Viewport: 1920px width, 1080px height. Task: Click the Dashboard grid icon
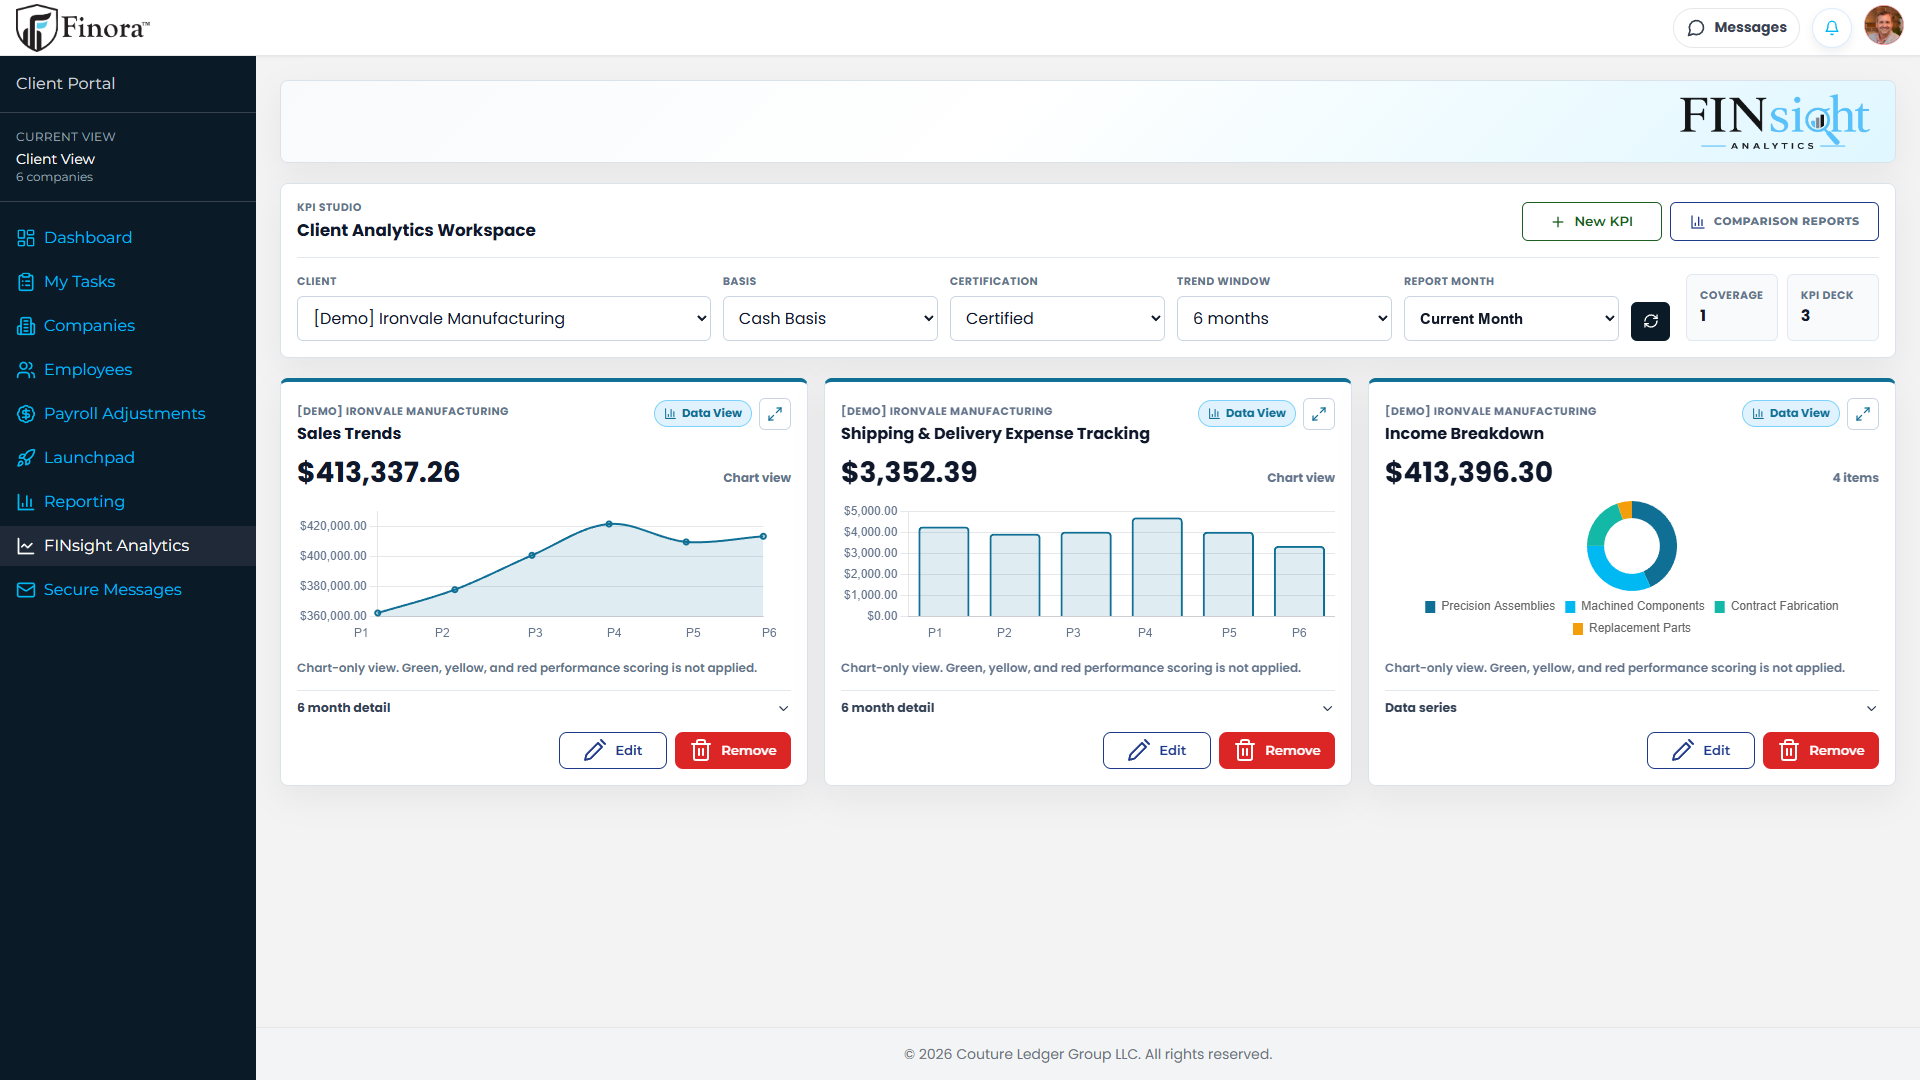pos(26,238)
